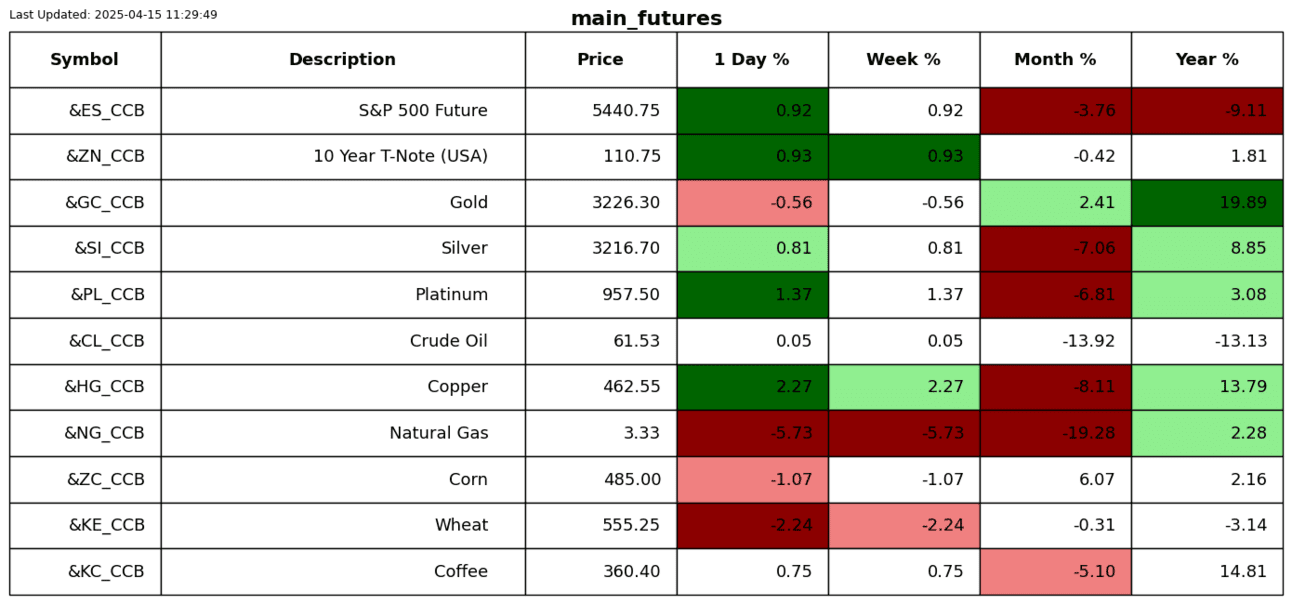Click the light red Coffee Month % cell
Image resolution: width=1292 pixels, height=604 pixels.
(x=1055, y=572)
